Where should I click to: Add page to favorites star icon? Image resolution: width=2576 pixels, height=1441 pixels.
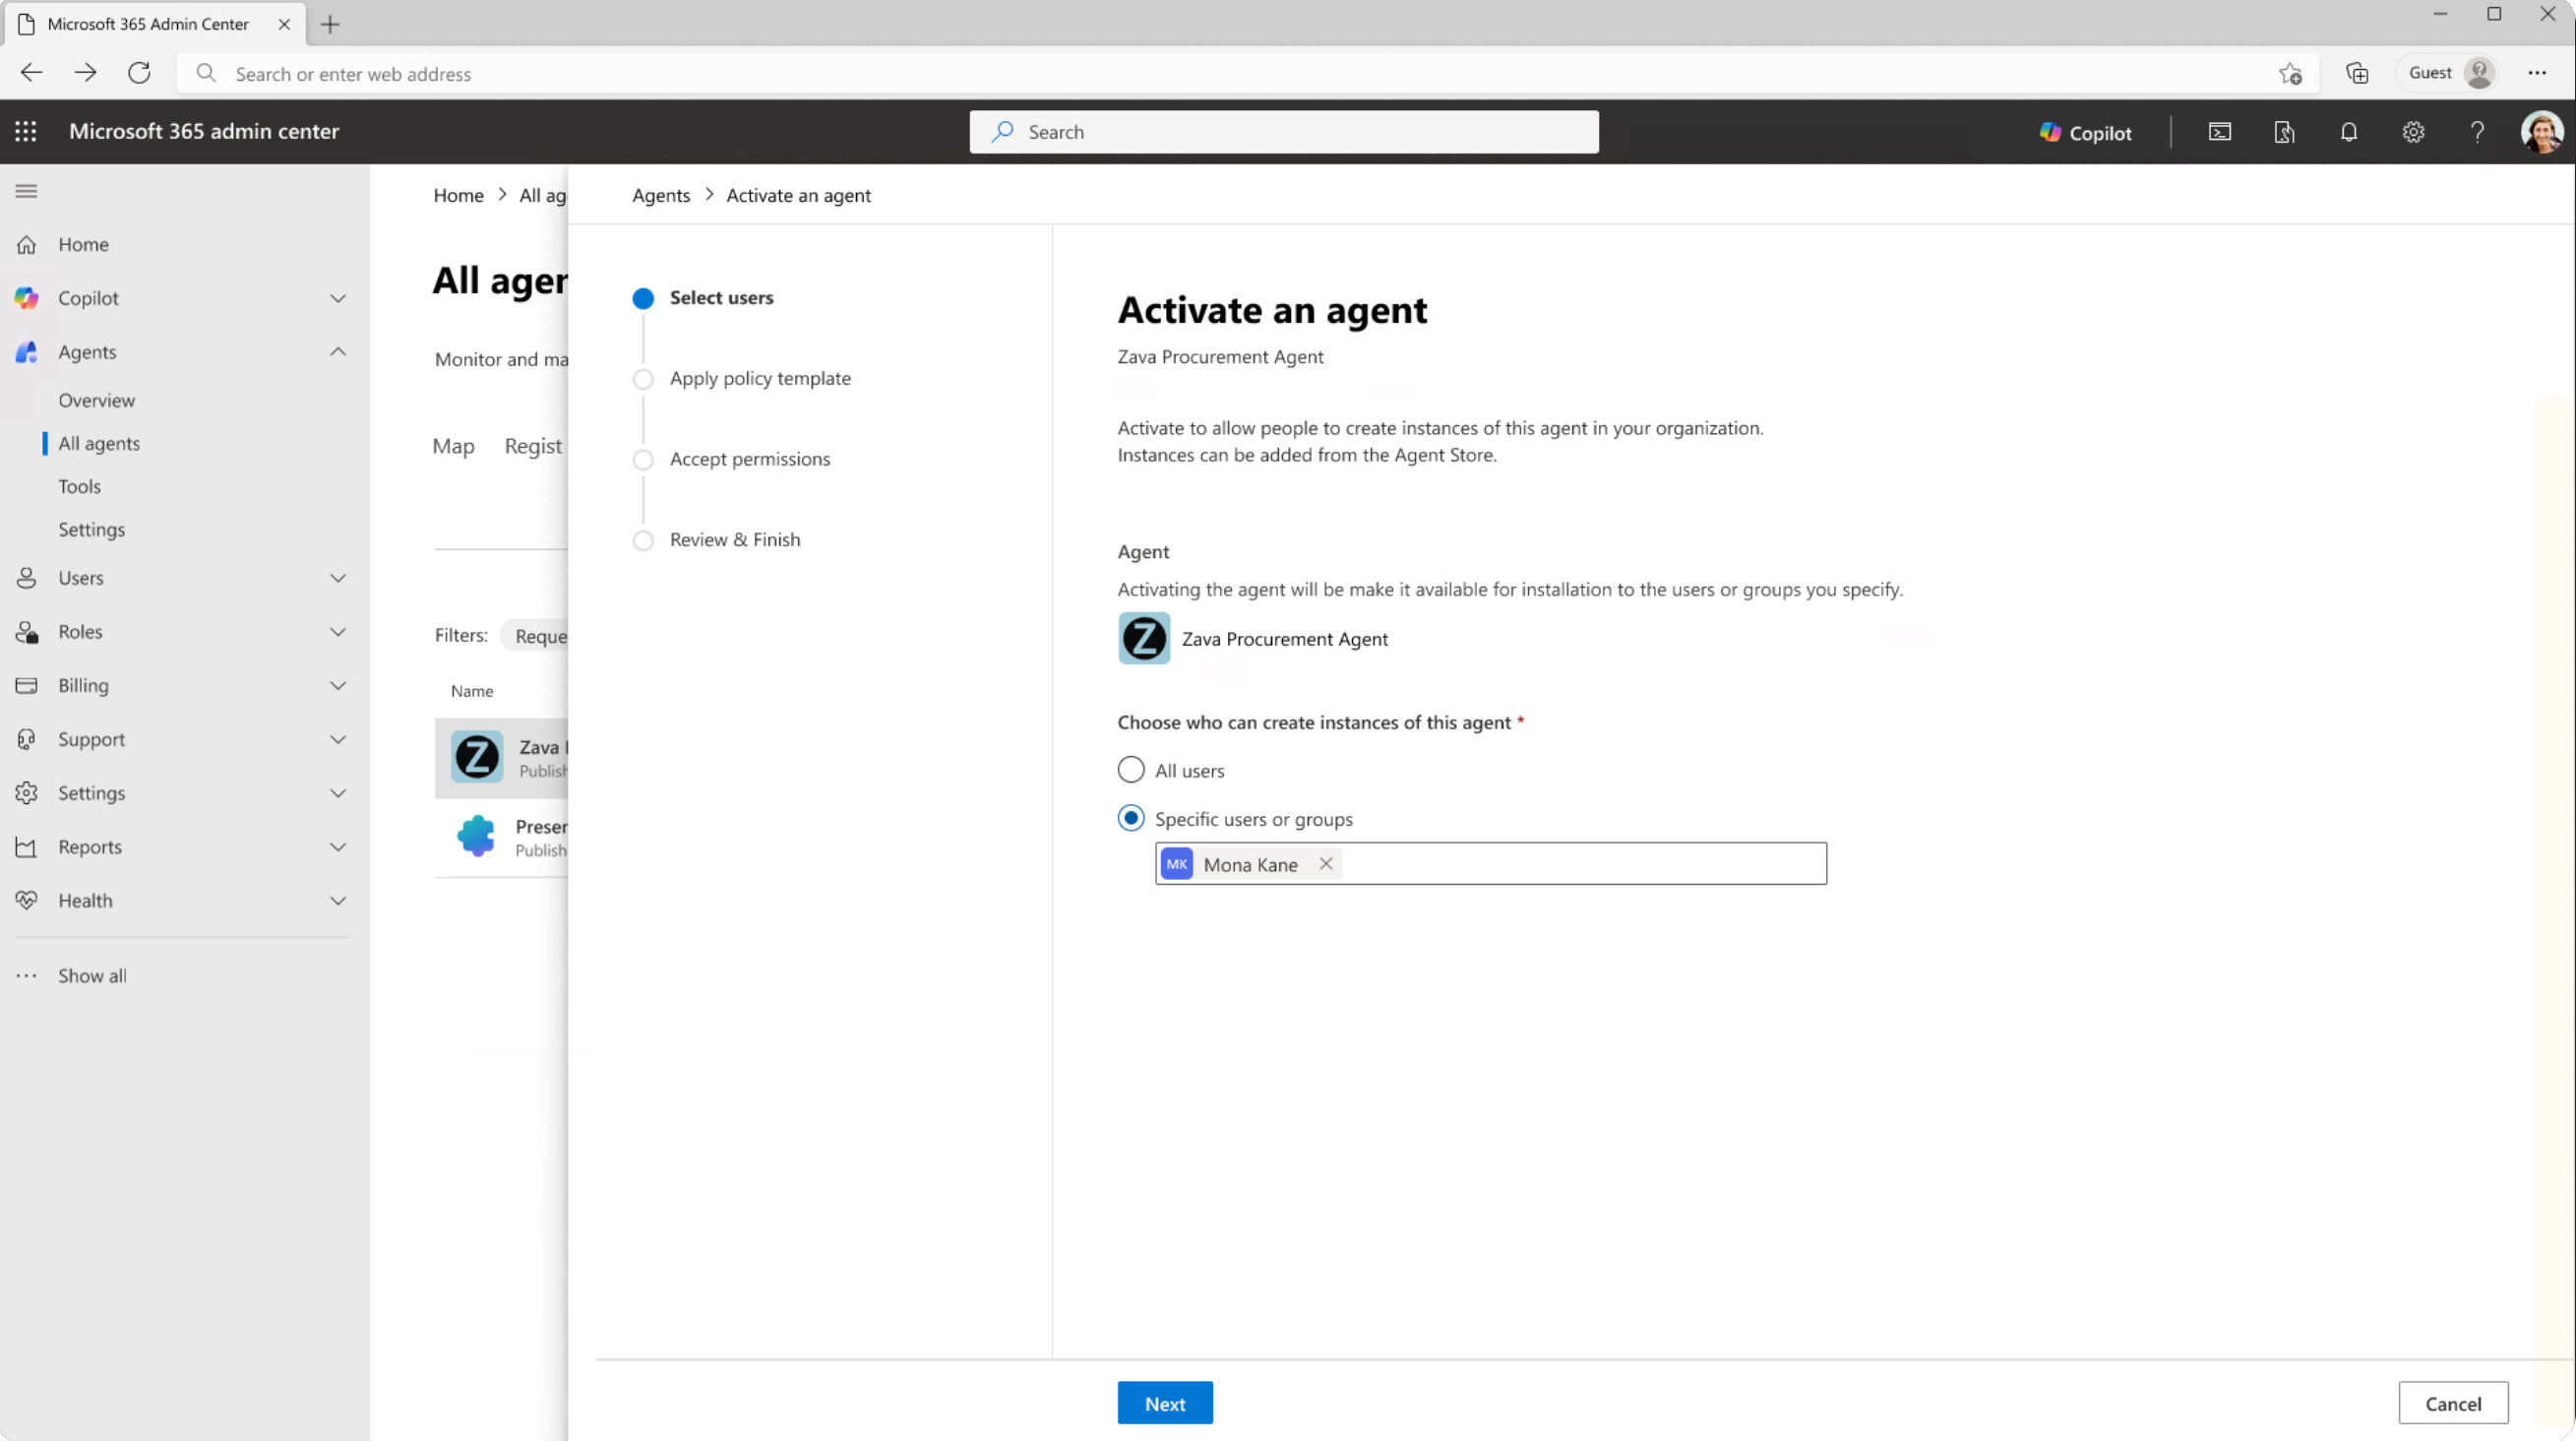(x=2290, y=73)
